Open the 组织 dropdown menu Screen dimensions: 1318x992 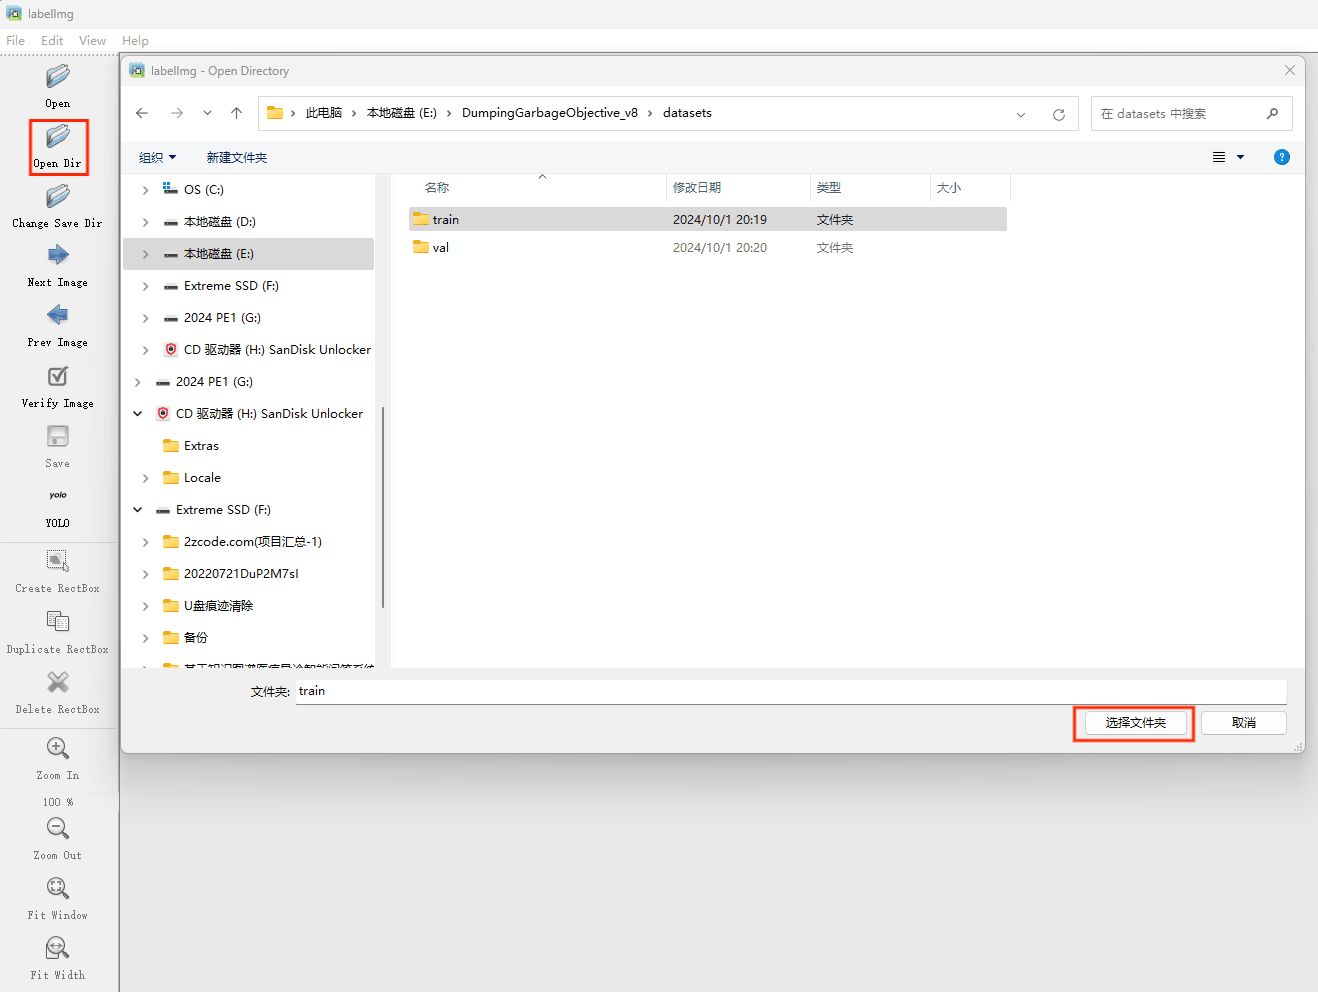157,158
